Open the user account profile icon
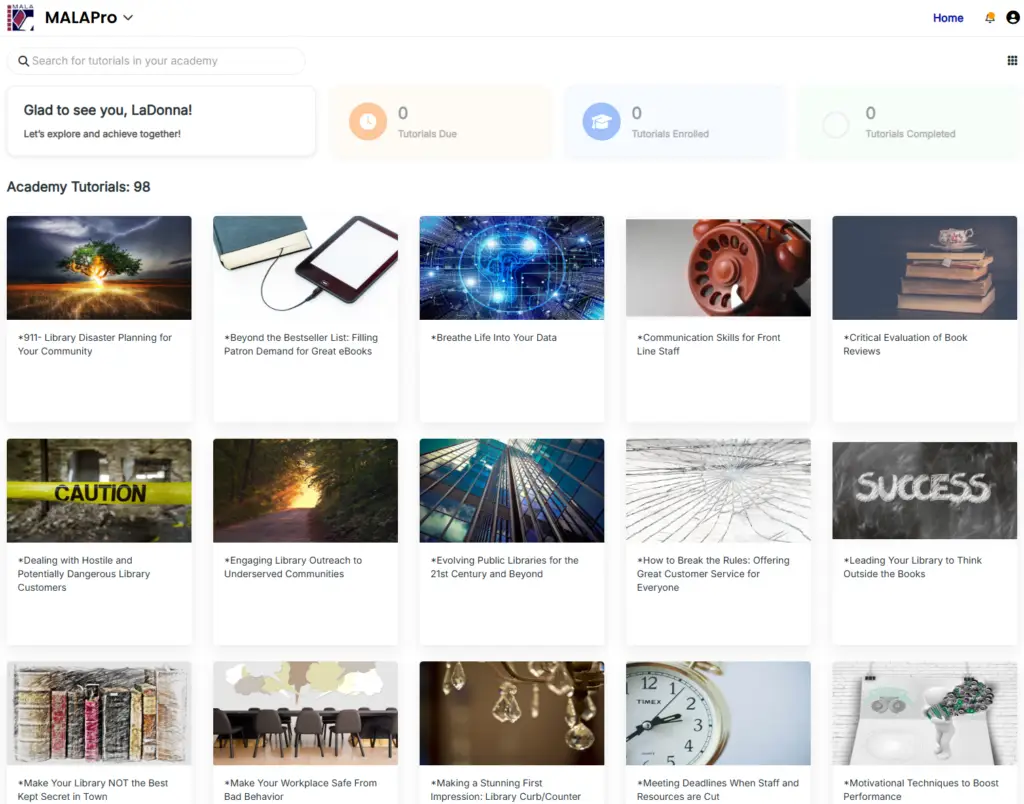The height and width of the screenshot is (804, 1024). click(x=1013, y=18)
